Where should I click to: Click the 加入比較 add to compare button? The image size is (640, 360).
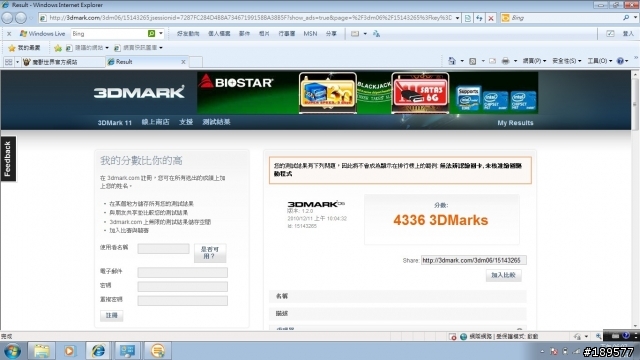(x=503, y=276)
